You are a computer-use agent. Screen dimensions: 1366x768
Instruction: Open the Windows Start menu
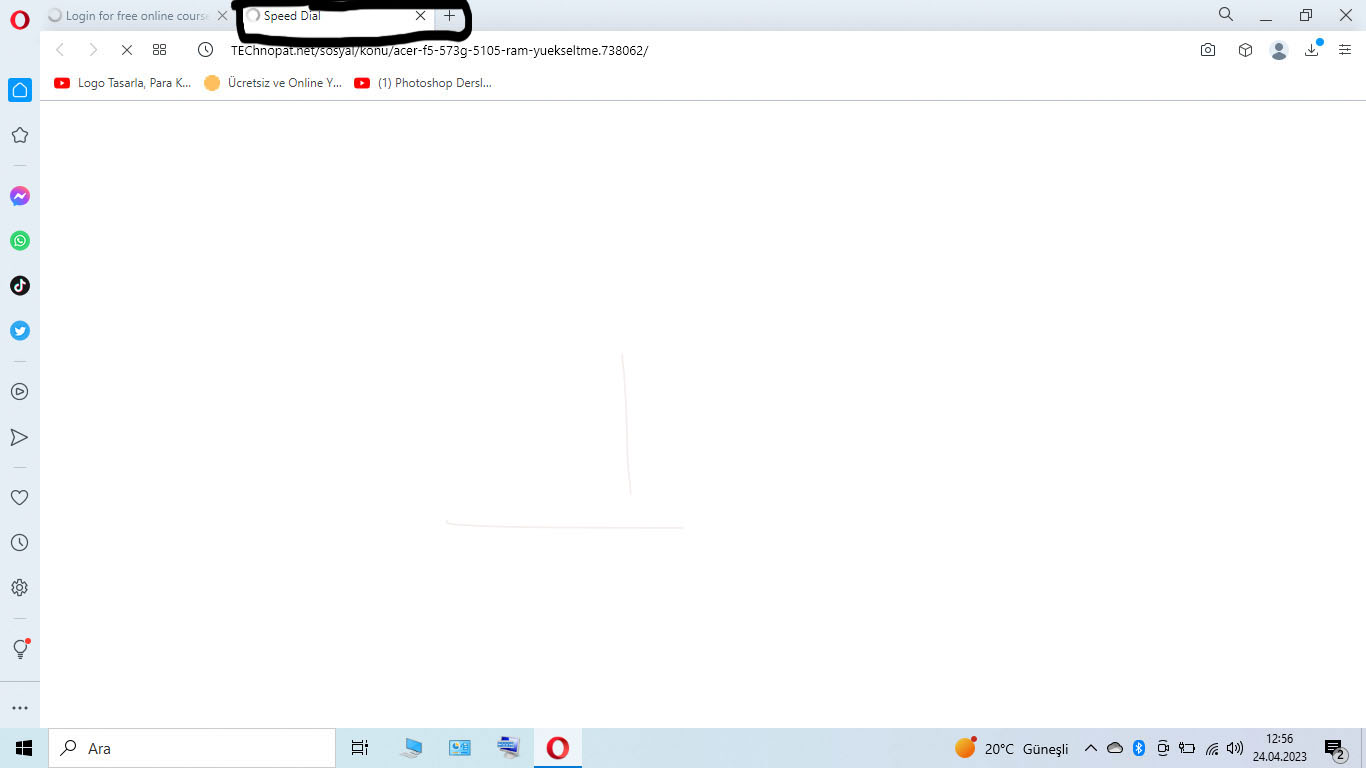click(x=24, y=748)
